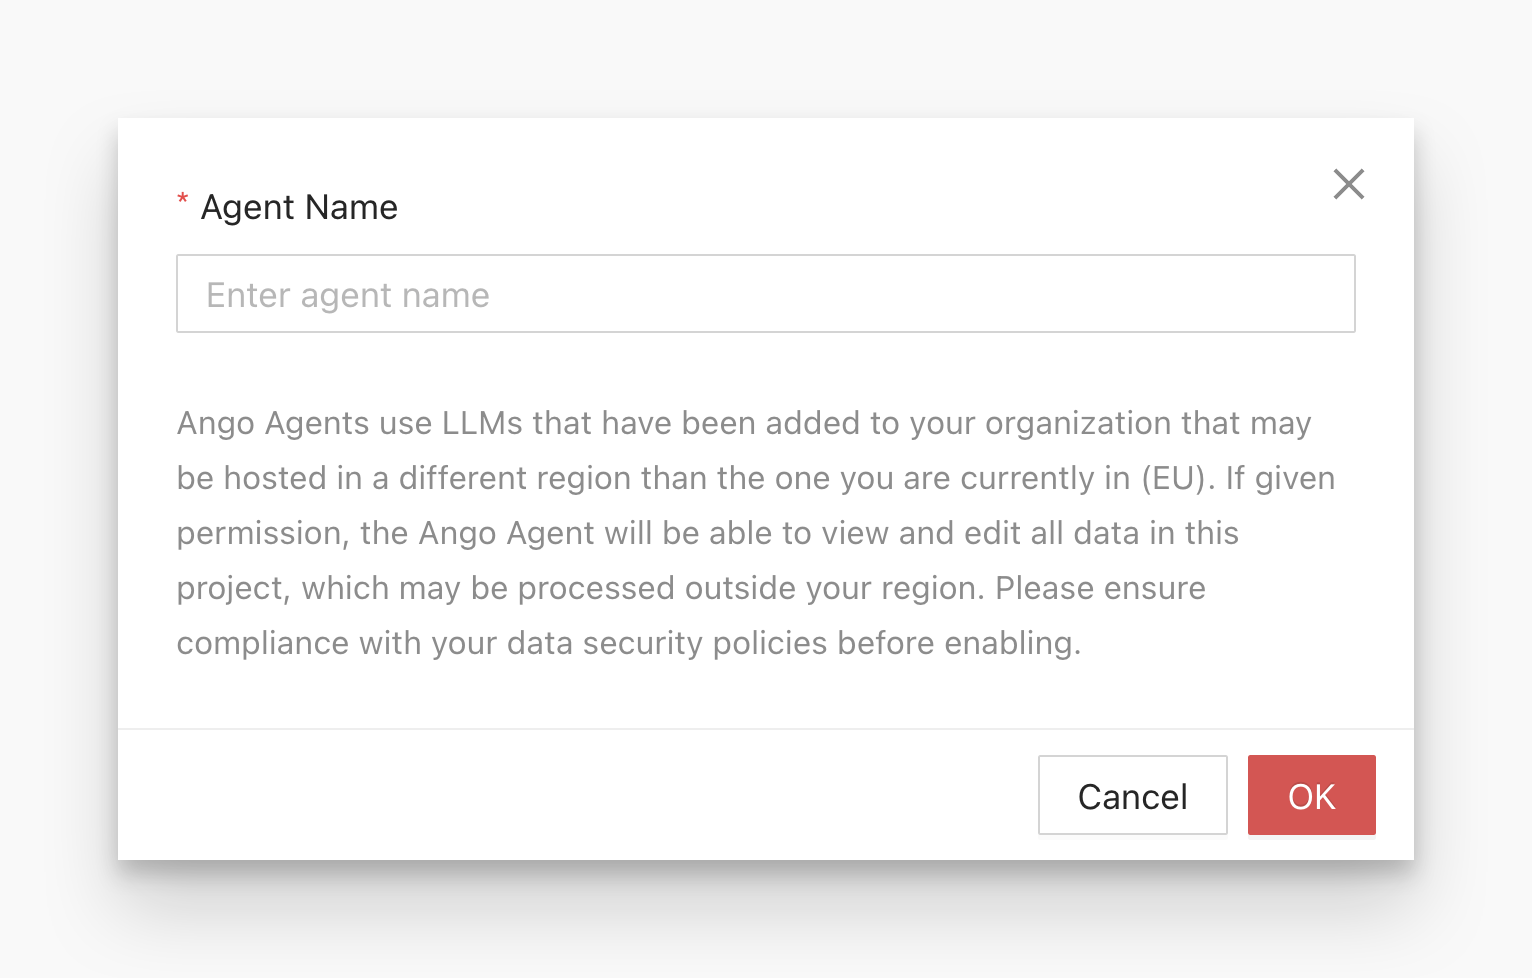Click the data security warning paragraph

630,643
